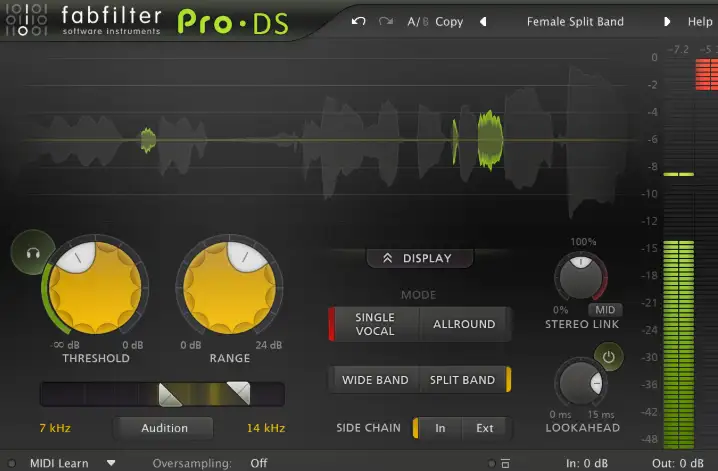
Task: Toggle headphone sidechain audition icon
Action: (33, 253)
